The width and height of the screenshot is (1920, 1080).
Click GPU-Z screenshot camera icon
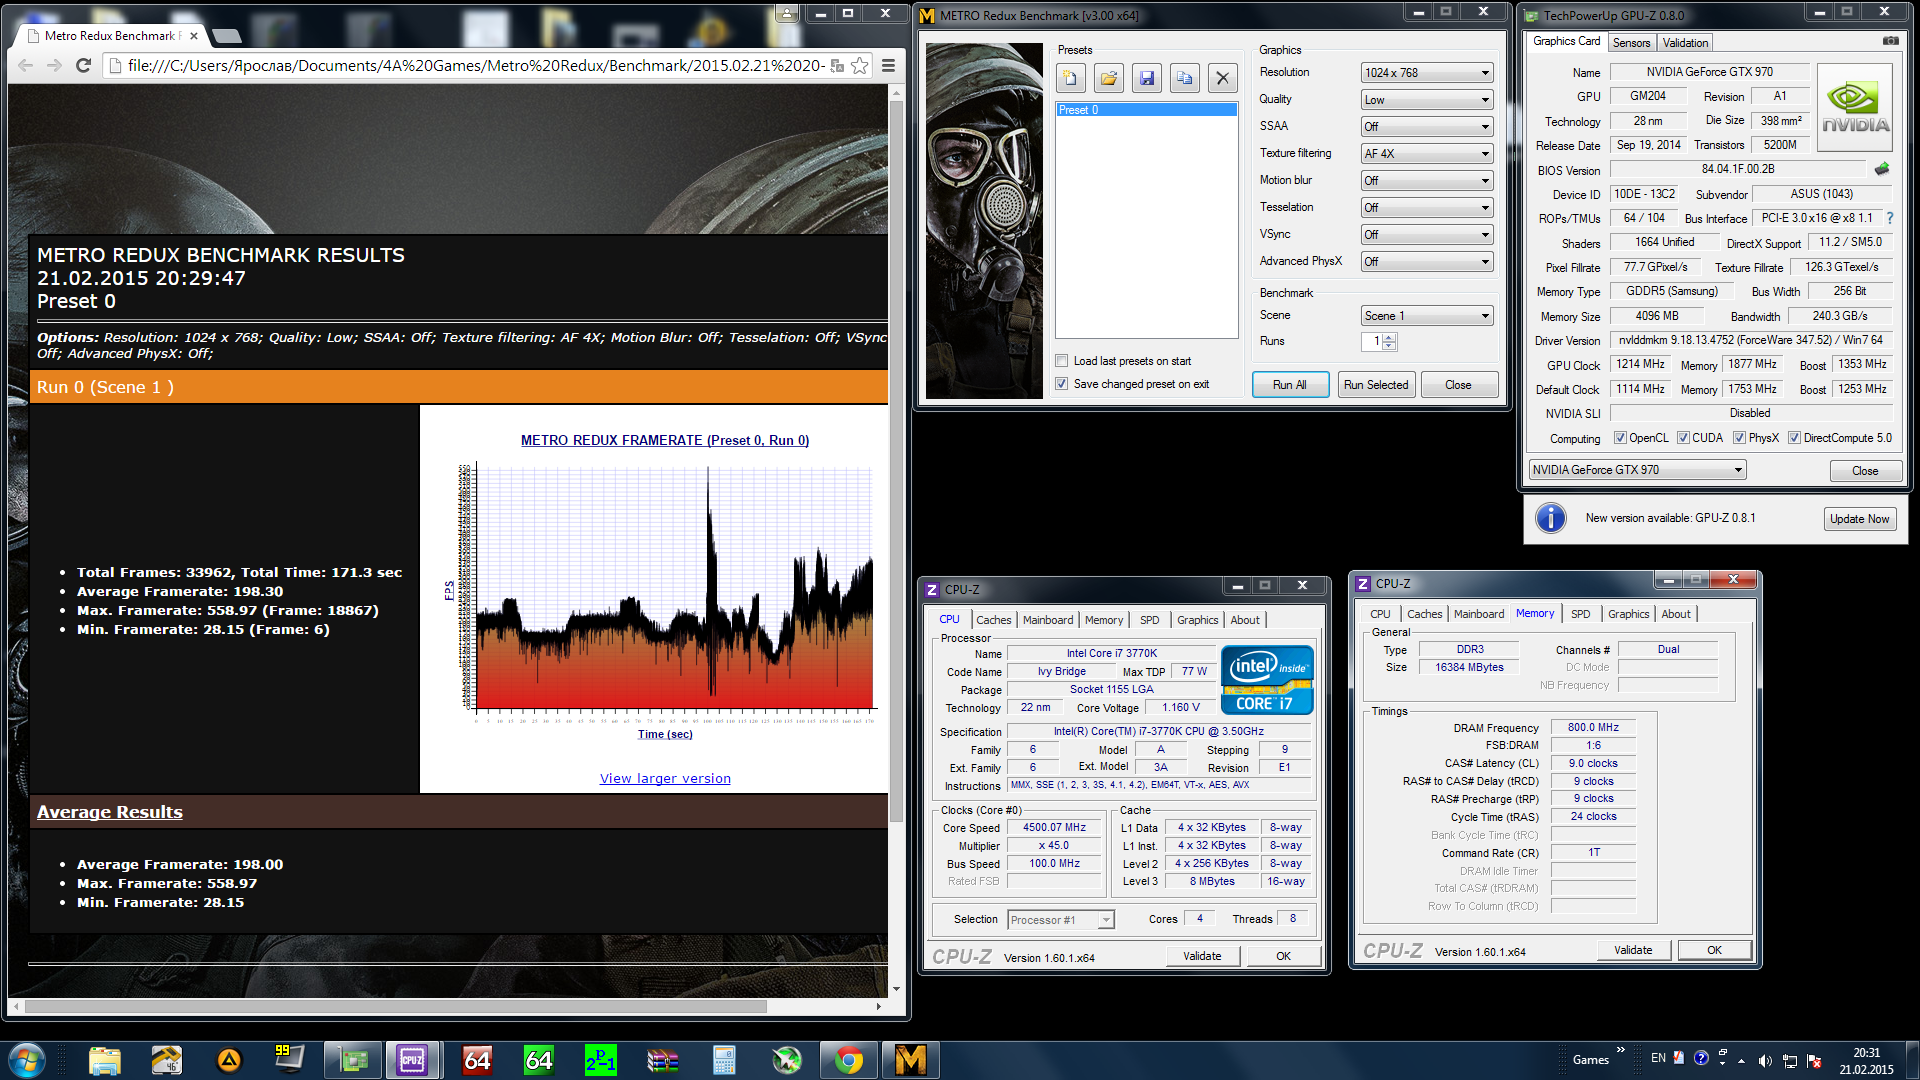click(x=1890, y=41)
